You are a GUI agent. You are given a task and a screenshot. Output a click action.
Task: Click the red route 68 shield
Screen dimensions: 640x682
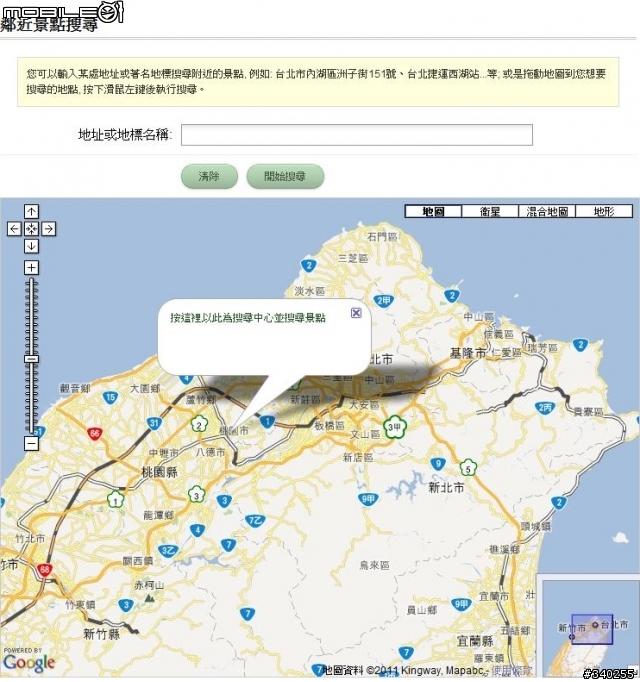(x=44, y=570)
